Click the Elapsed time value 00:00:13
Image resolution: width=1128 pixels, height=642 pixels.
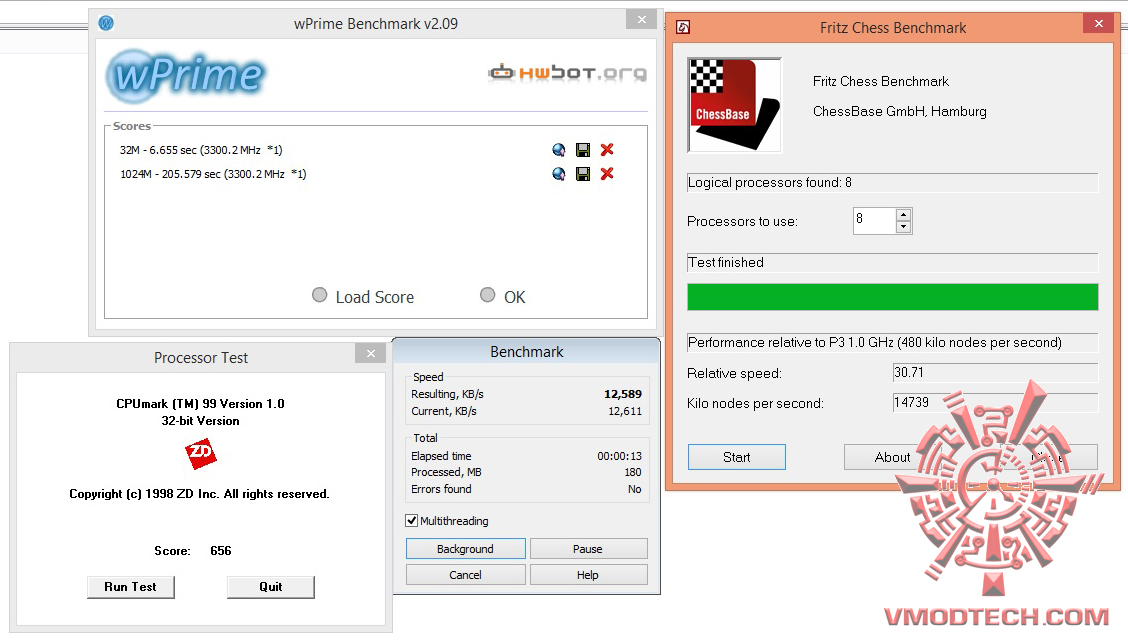tap(619, 456)
